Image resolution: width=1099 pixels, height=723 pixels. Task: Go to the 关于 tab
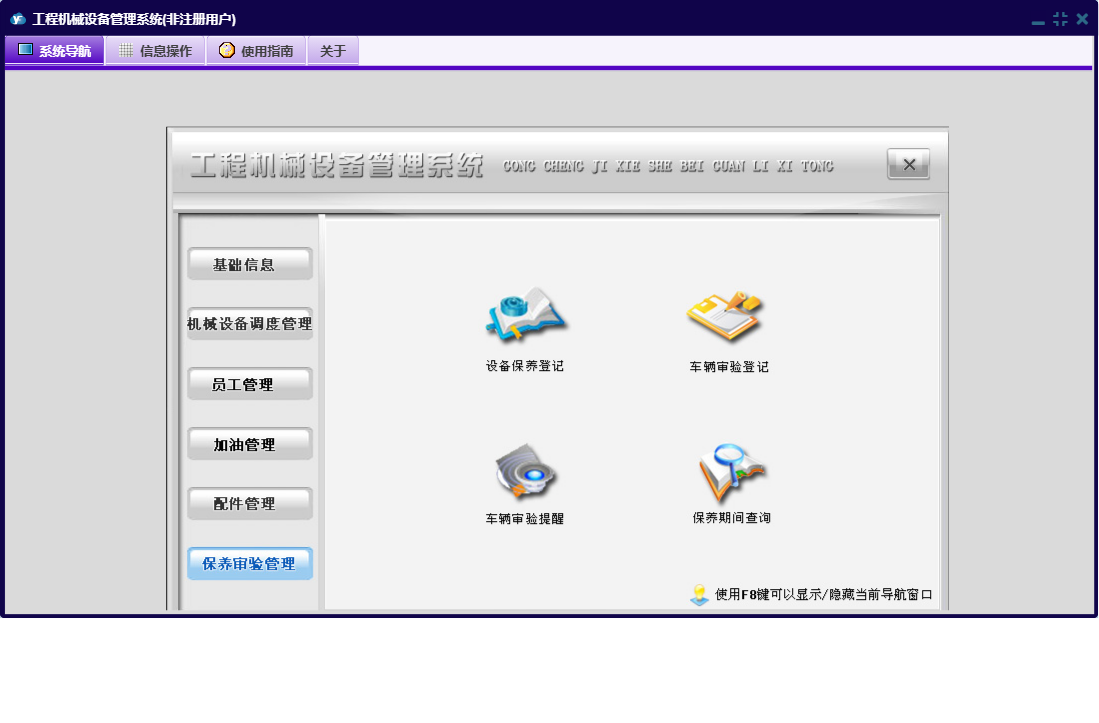(x=333, y=51)
